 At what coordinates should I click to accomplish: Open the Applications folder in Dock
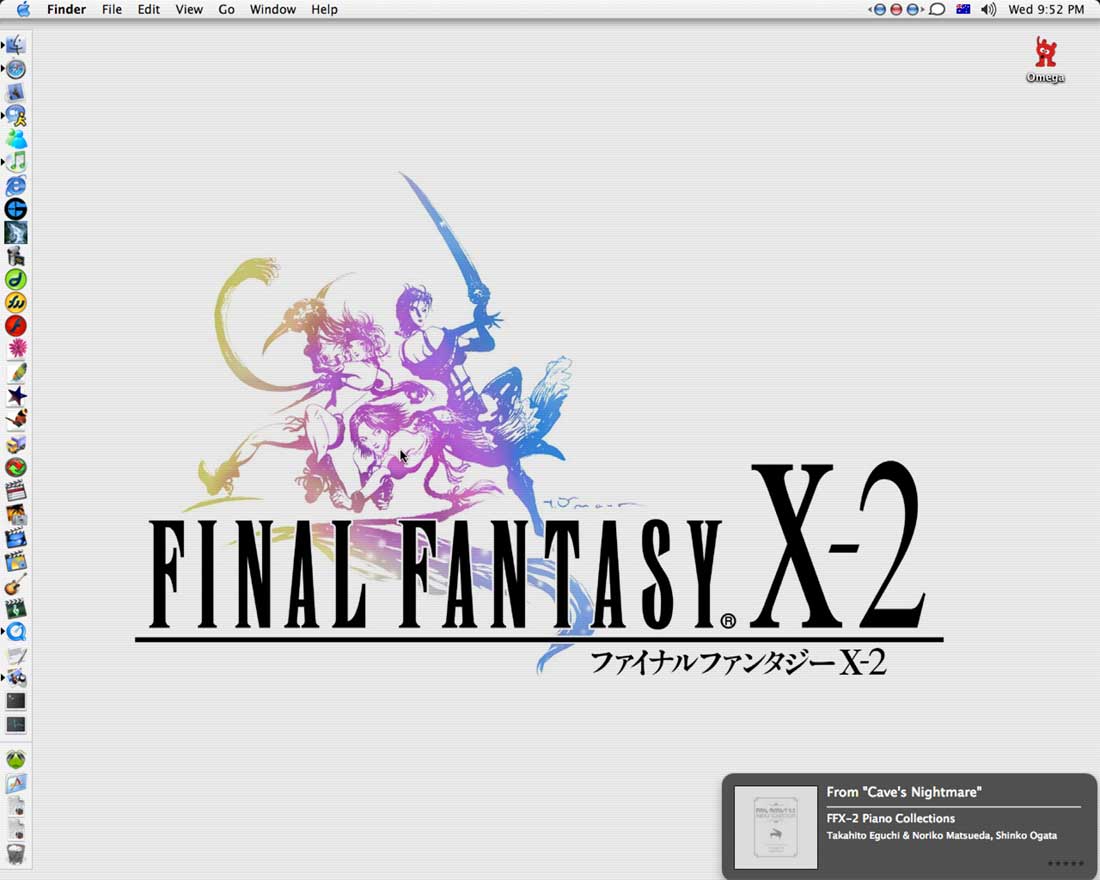[x=15, y=782]
